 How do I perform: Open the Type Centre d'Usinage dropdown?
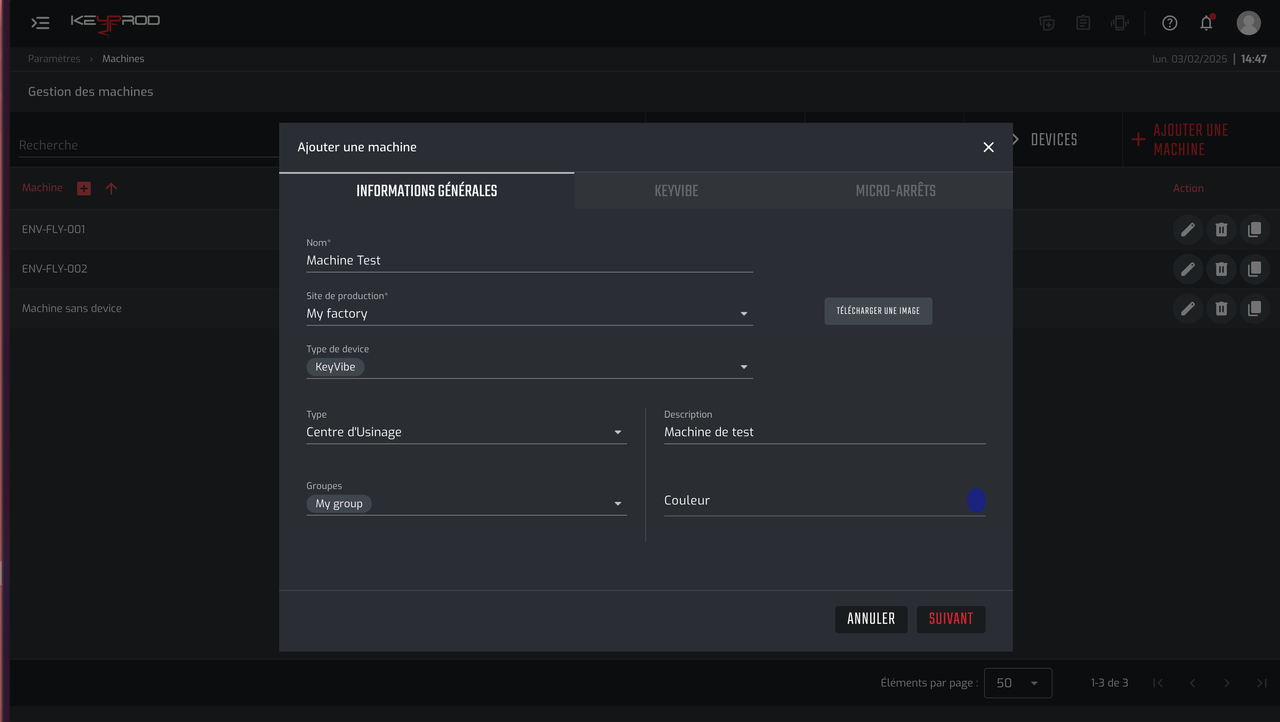466,433
